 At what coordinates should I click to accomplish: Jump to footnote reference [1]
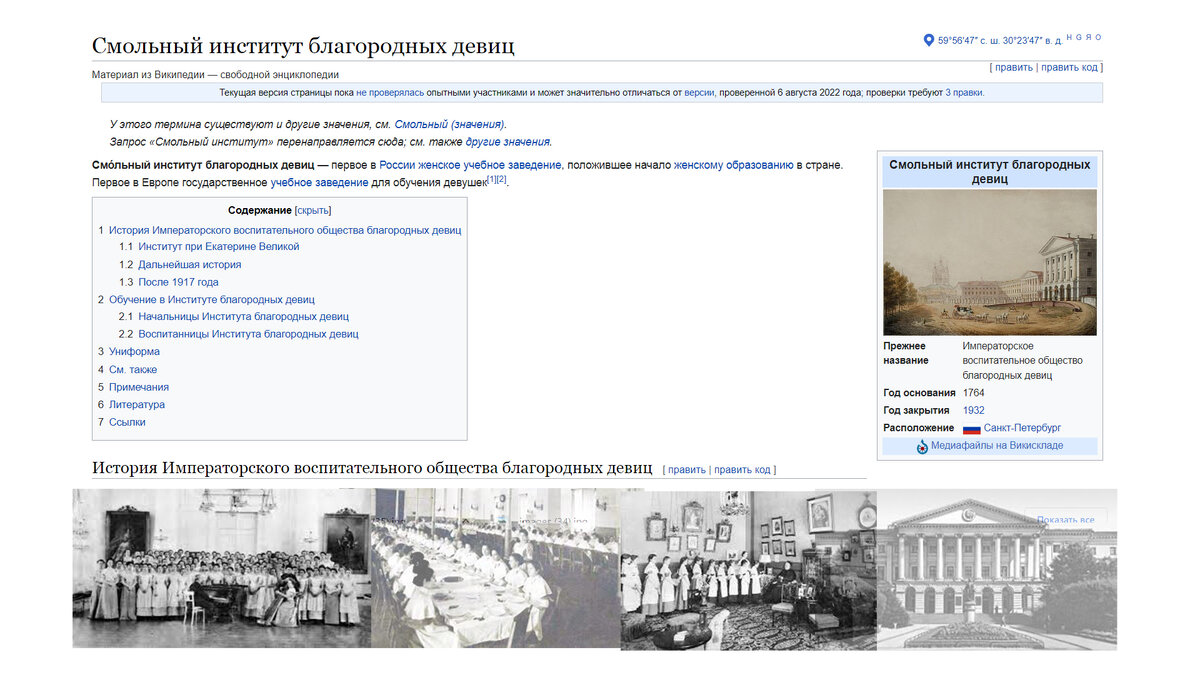(491, 179)
